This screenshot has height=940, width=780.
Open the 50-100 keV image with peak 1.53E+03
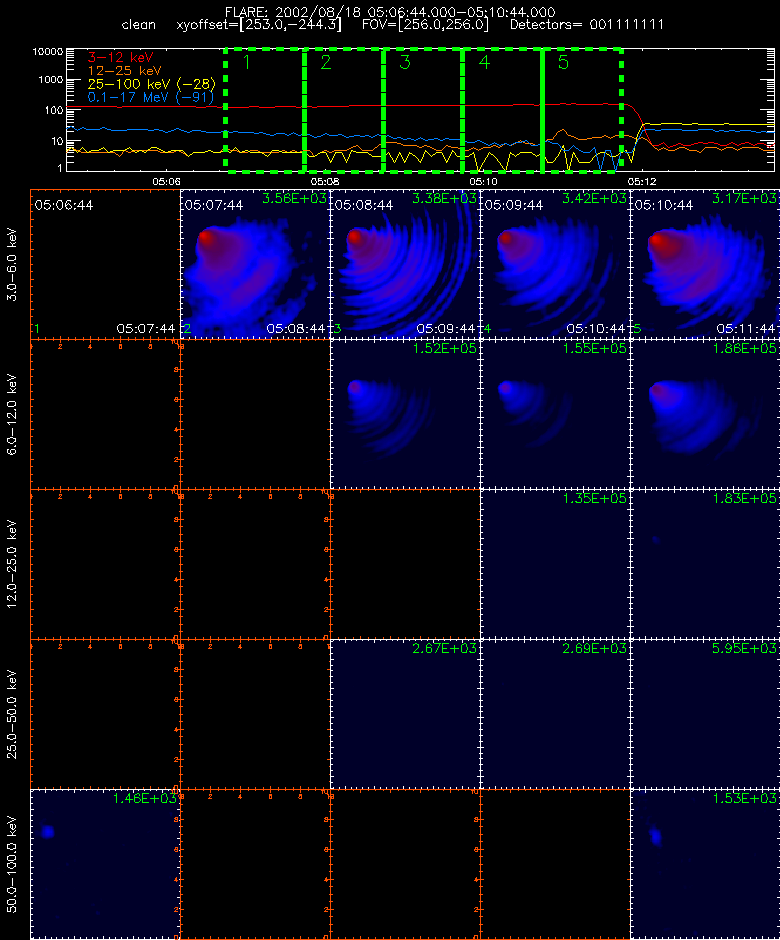click(705, 864)
